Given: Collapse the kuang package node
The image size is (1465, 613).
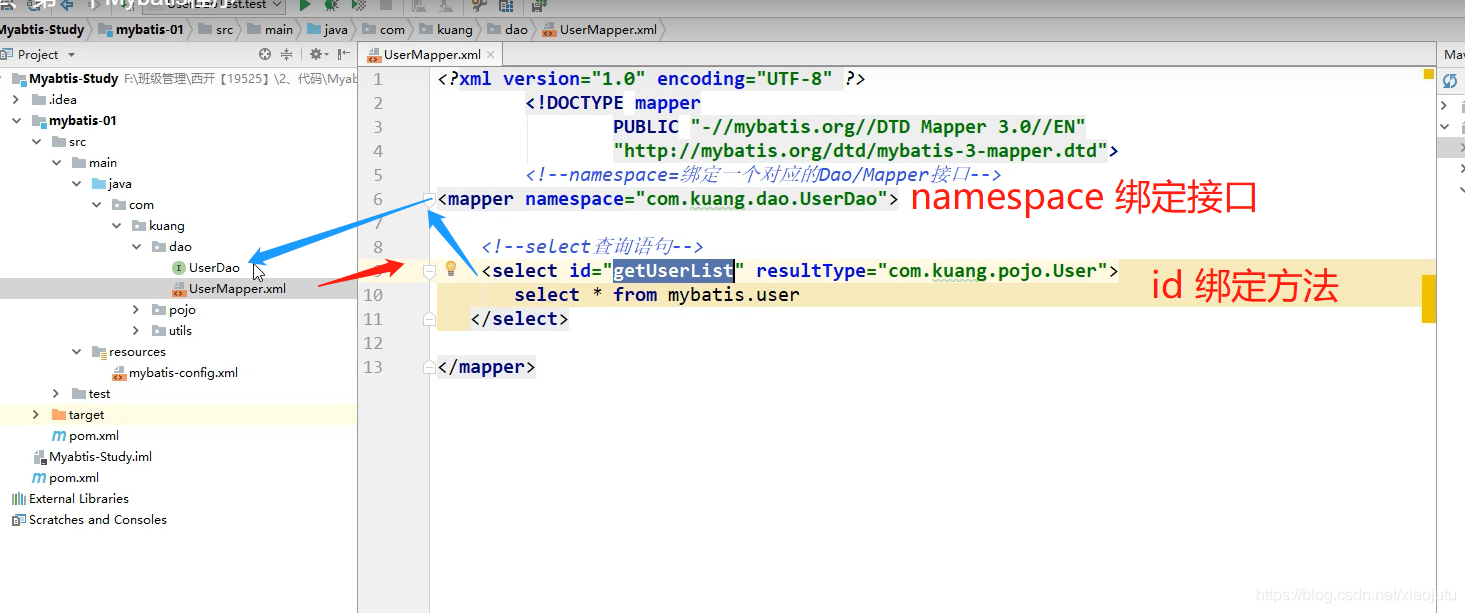Looking at the screenshot, I should [x=117, y=225].
